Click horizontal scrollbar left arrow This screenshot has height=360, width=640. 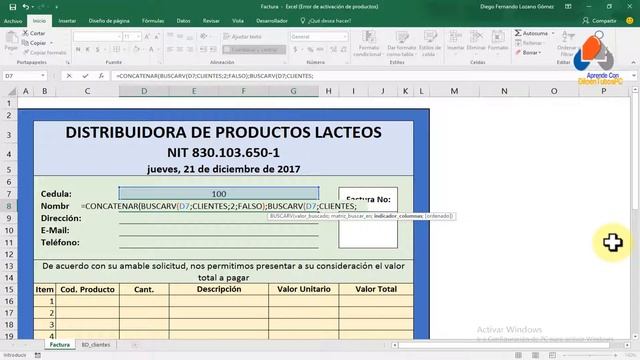pos(395,345)
